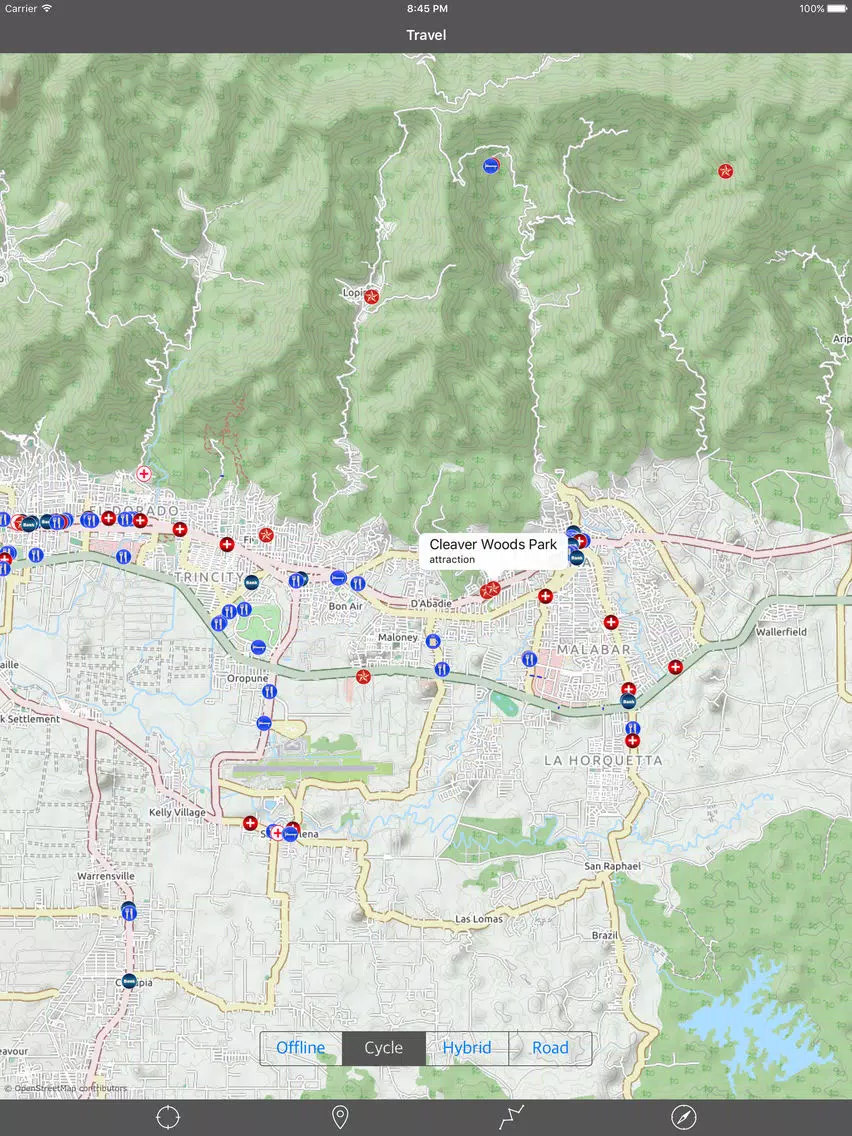Tap the MALABAR area label
This screenshot has height=1136, width=852.
(x=593, y=650)
